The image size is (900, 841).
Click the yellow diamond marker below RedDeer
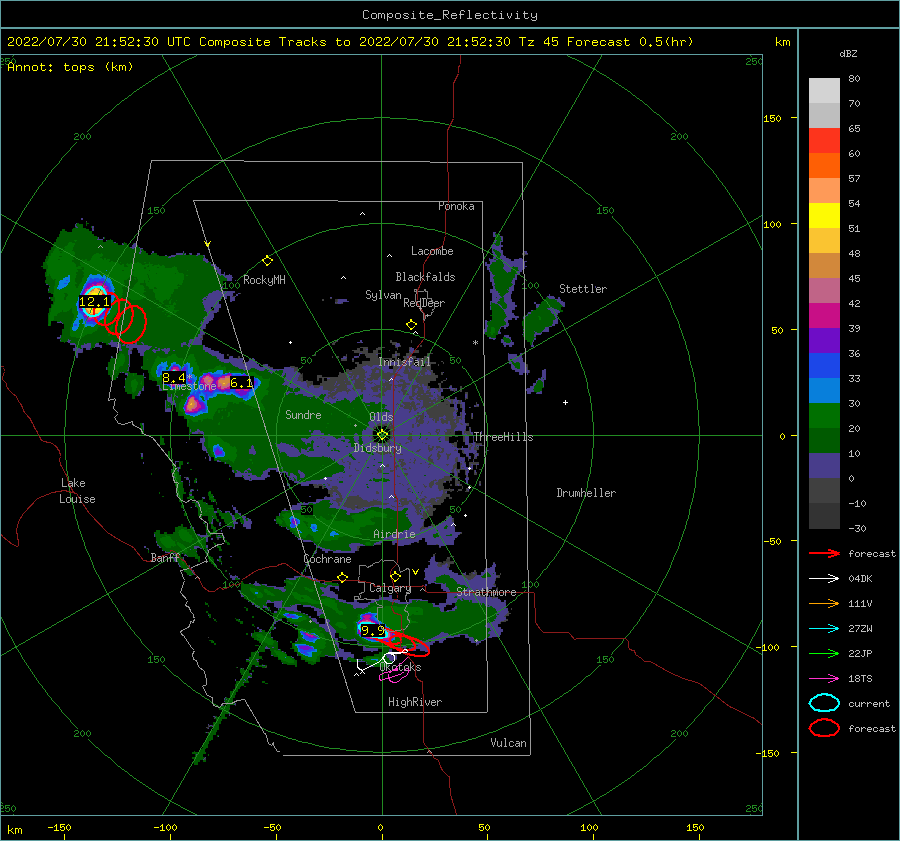coord(412,325)
